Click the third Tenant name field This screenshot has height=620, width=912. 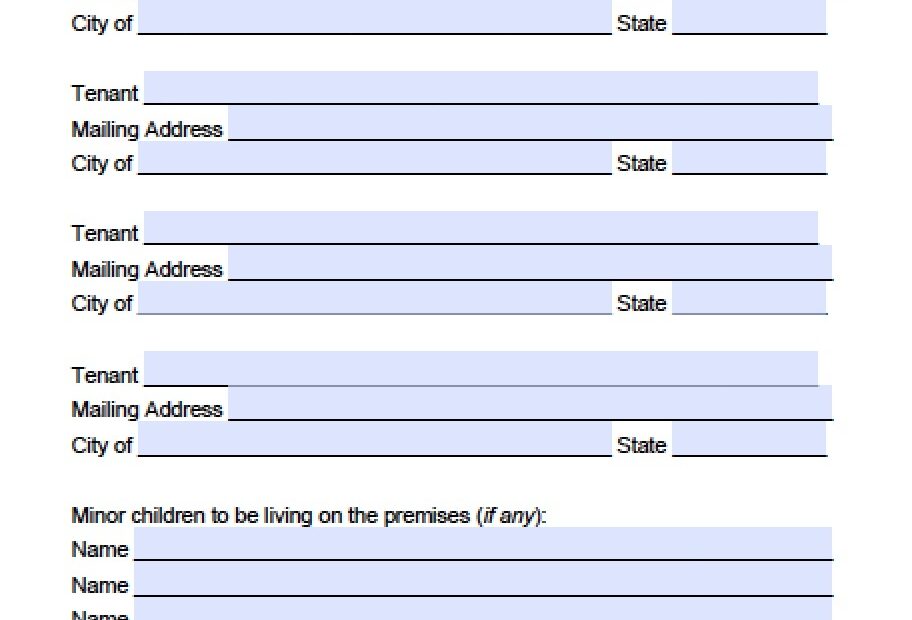click(x=480, y=369)
